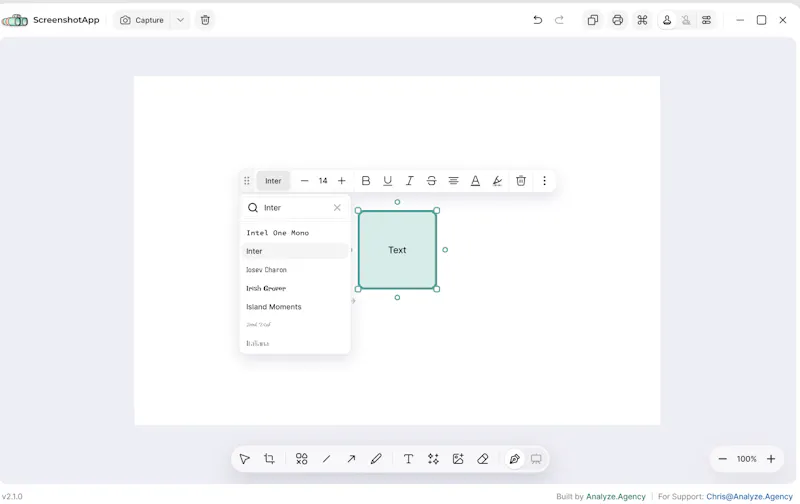Toggle italic formatting

tap(409, 181)
